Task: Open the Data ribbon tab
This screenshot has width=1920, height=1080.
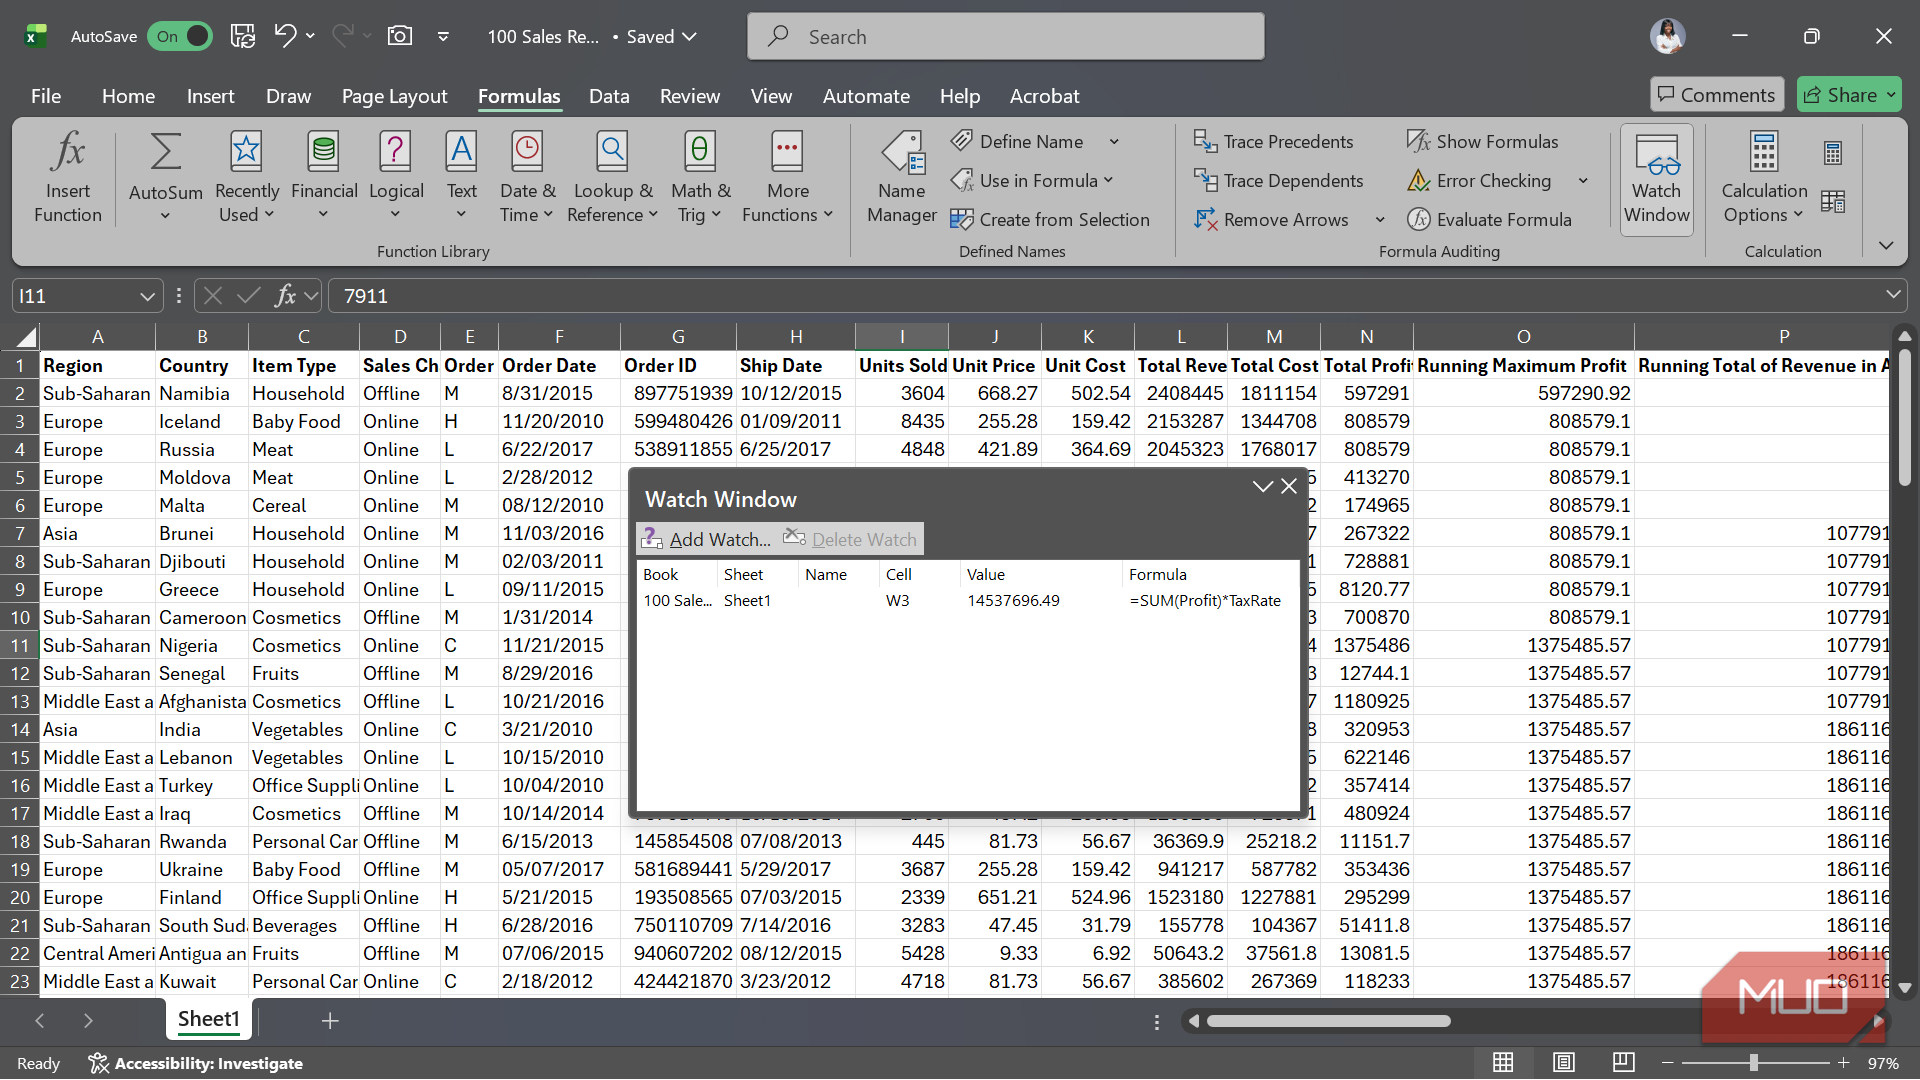Action: pyautogui.click(x=609, y=96)
